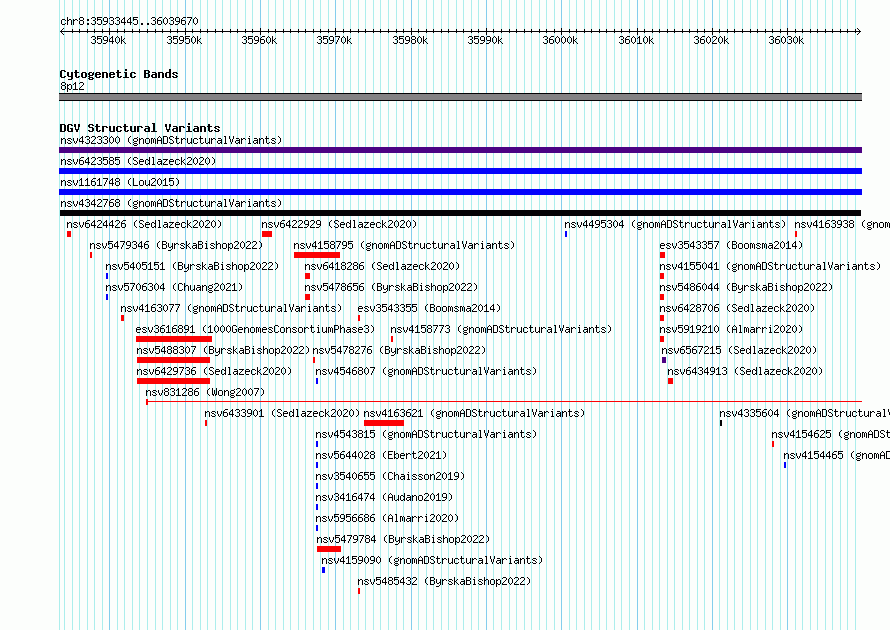890x630 pixels.
Task: Open nsv5478656 (ByrskaBishop2022) label
Action: pos(391,287)
